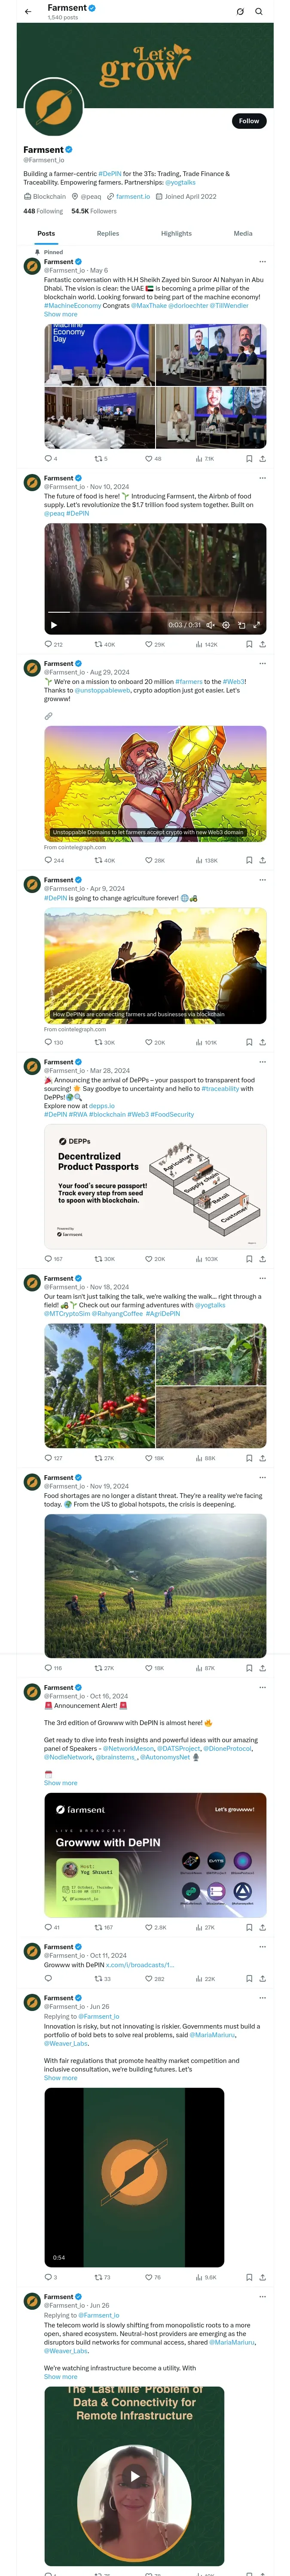
Task: Open video settings gear in the player
Action: [226, 625]
